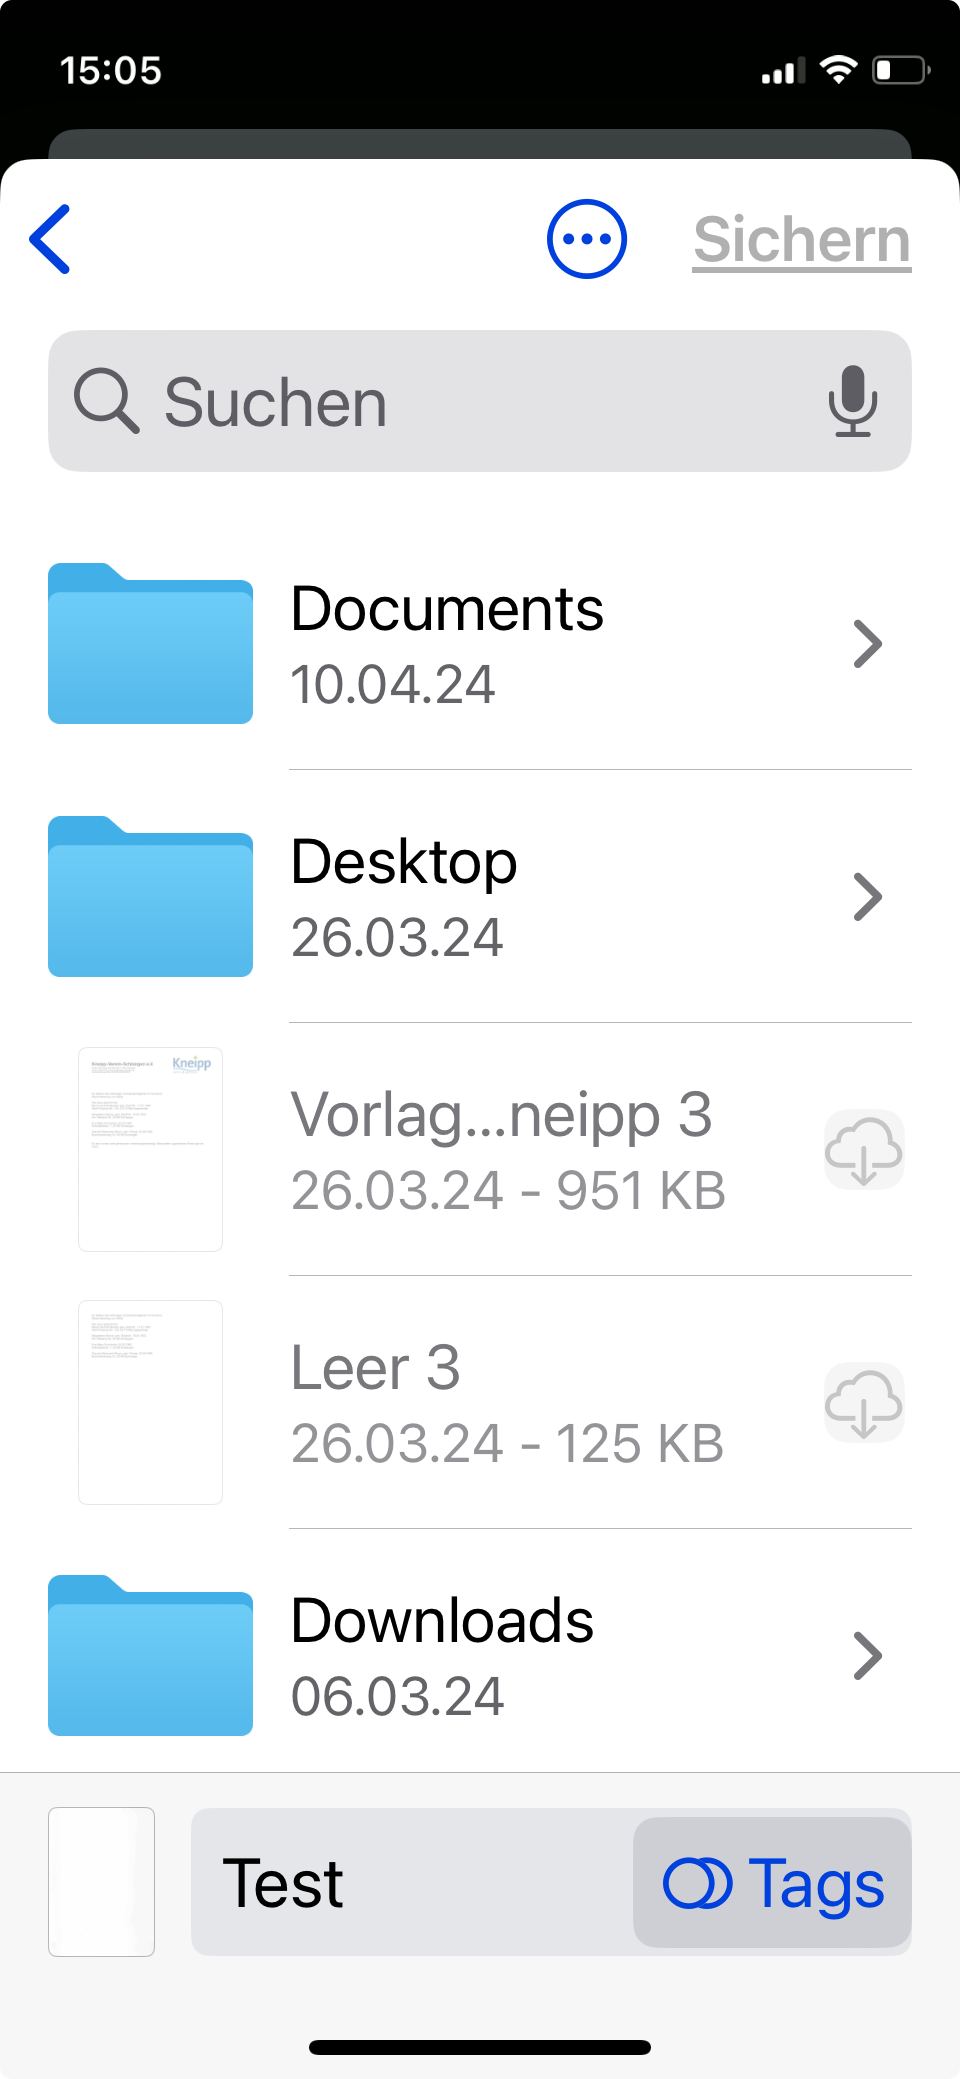The image size is (960, 2079).
Task: Open the Desktop folder icon
Action: point(151,898)
